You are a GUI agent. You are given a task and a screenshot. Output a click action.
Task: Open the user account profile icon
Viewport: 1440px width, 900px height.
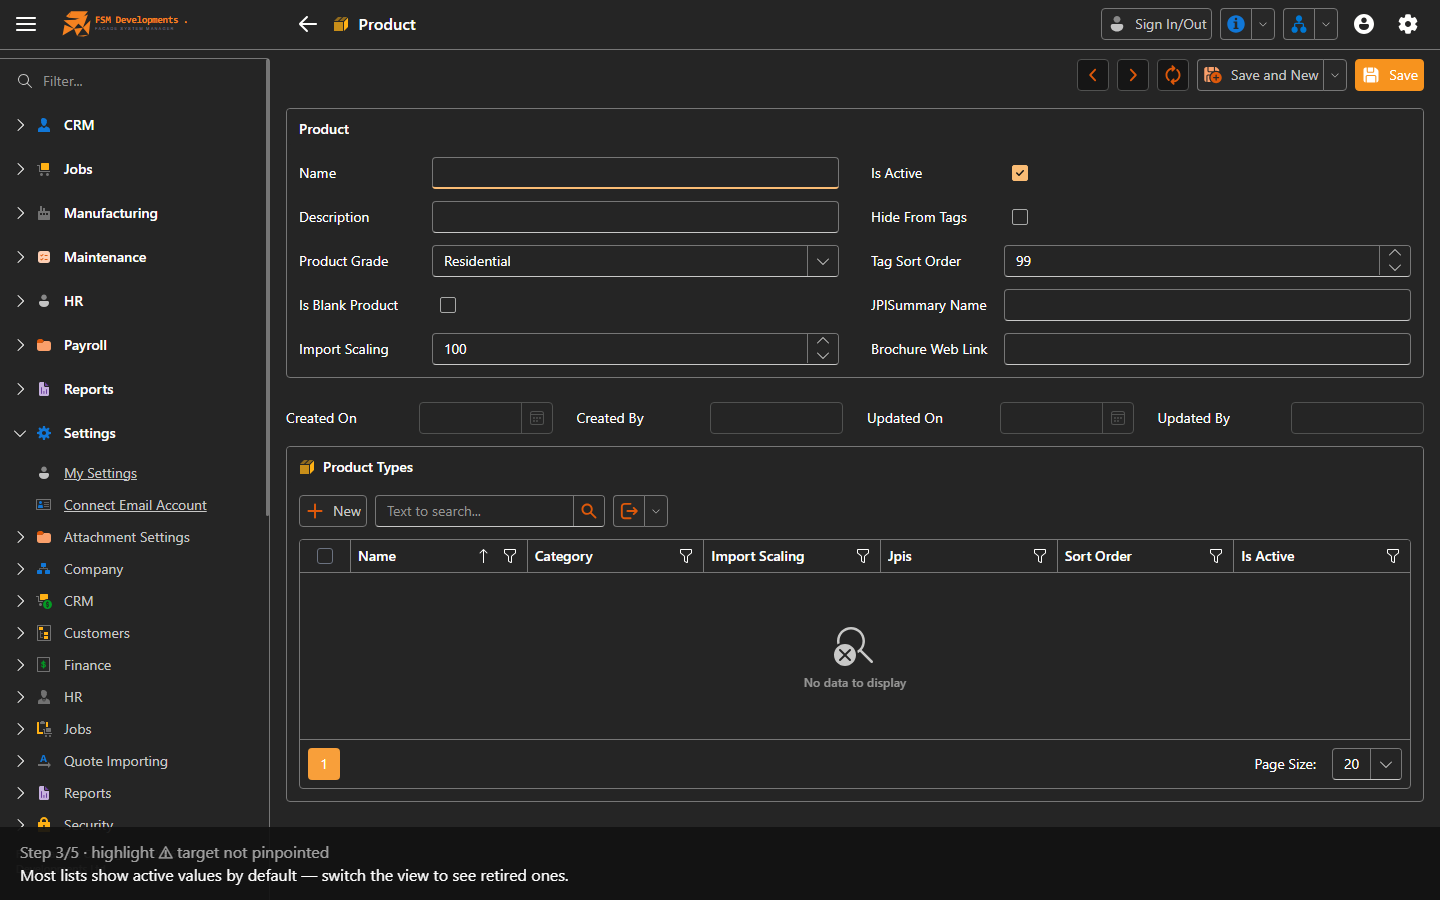(1364, 24)
